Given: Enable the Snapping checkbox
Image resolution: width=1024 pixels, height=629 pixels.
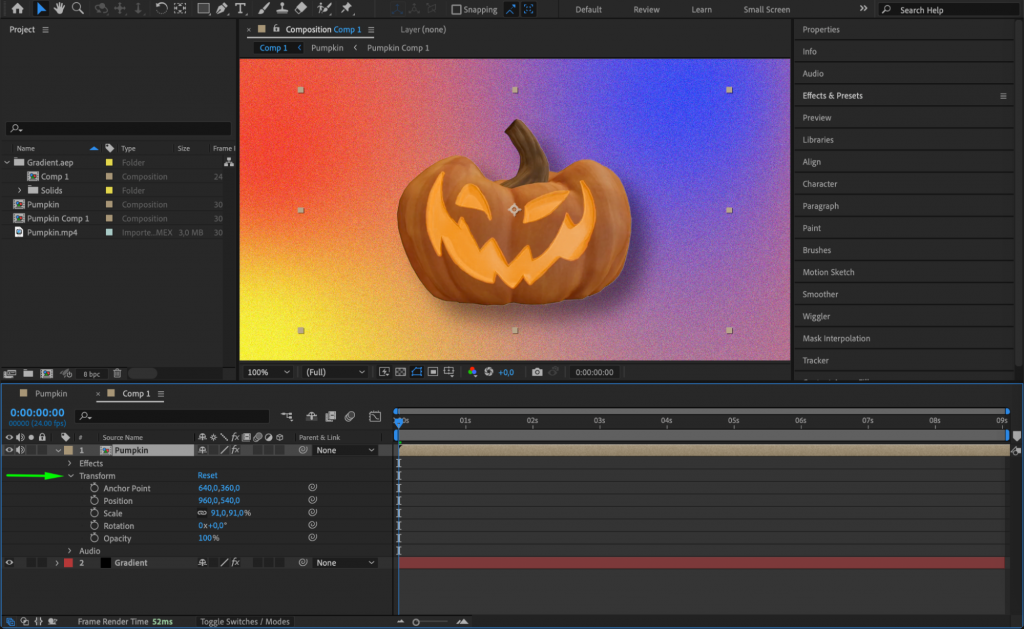Looking at the screenshot, I should [458, 9].
